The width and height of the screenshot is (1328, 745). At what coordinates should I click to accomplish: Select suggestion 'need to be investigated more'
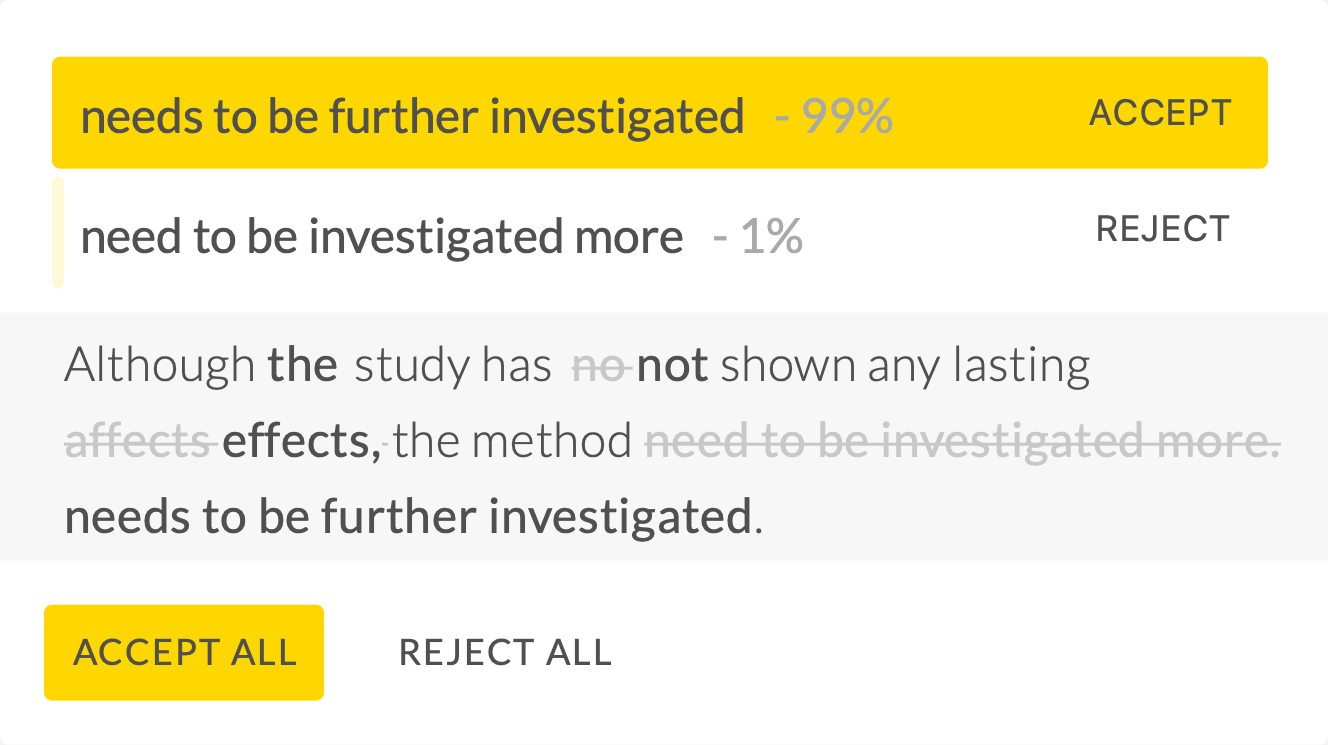[x=381, y=238]
